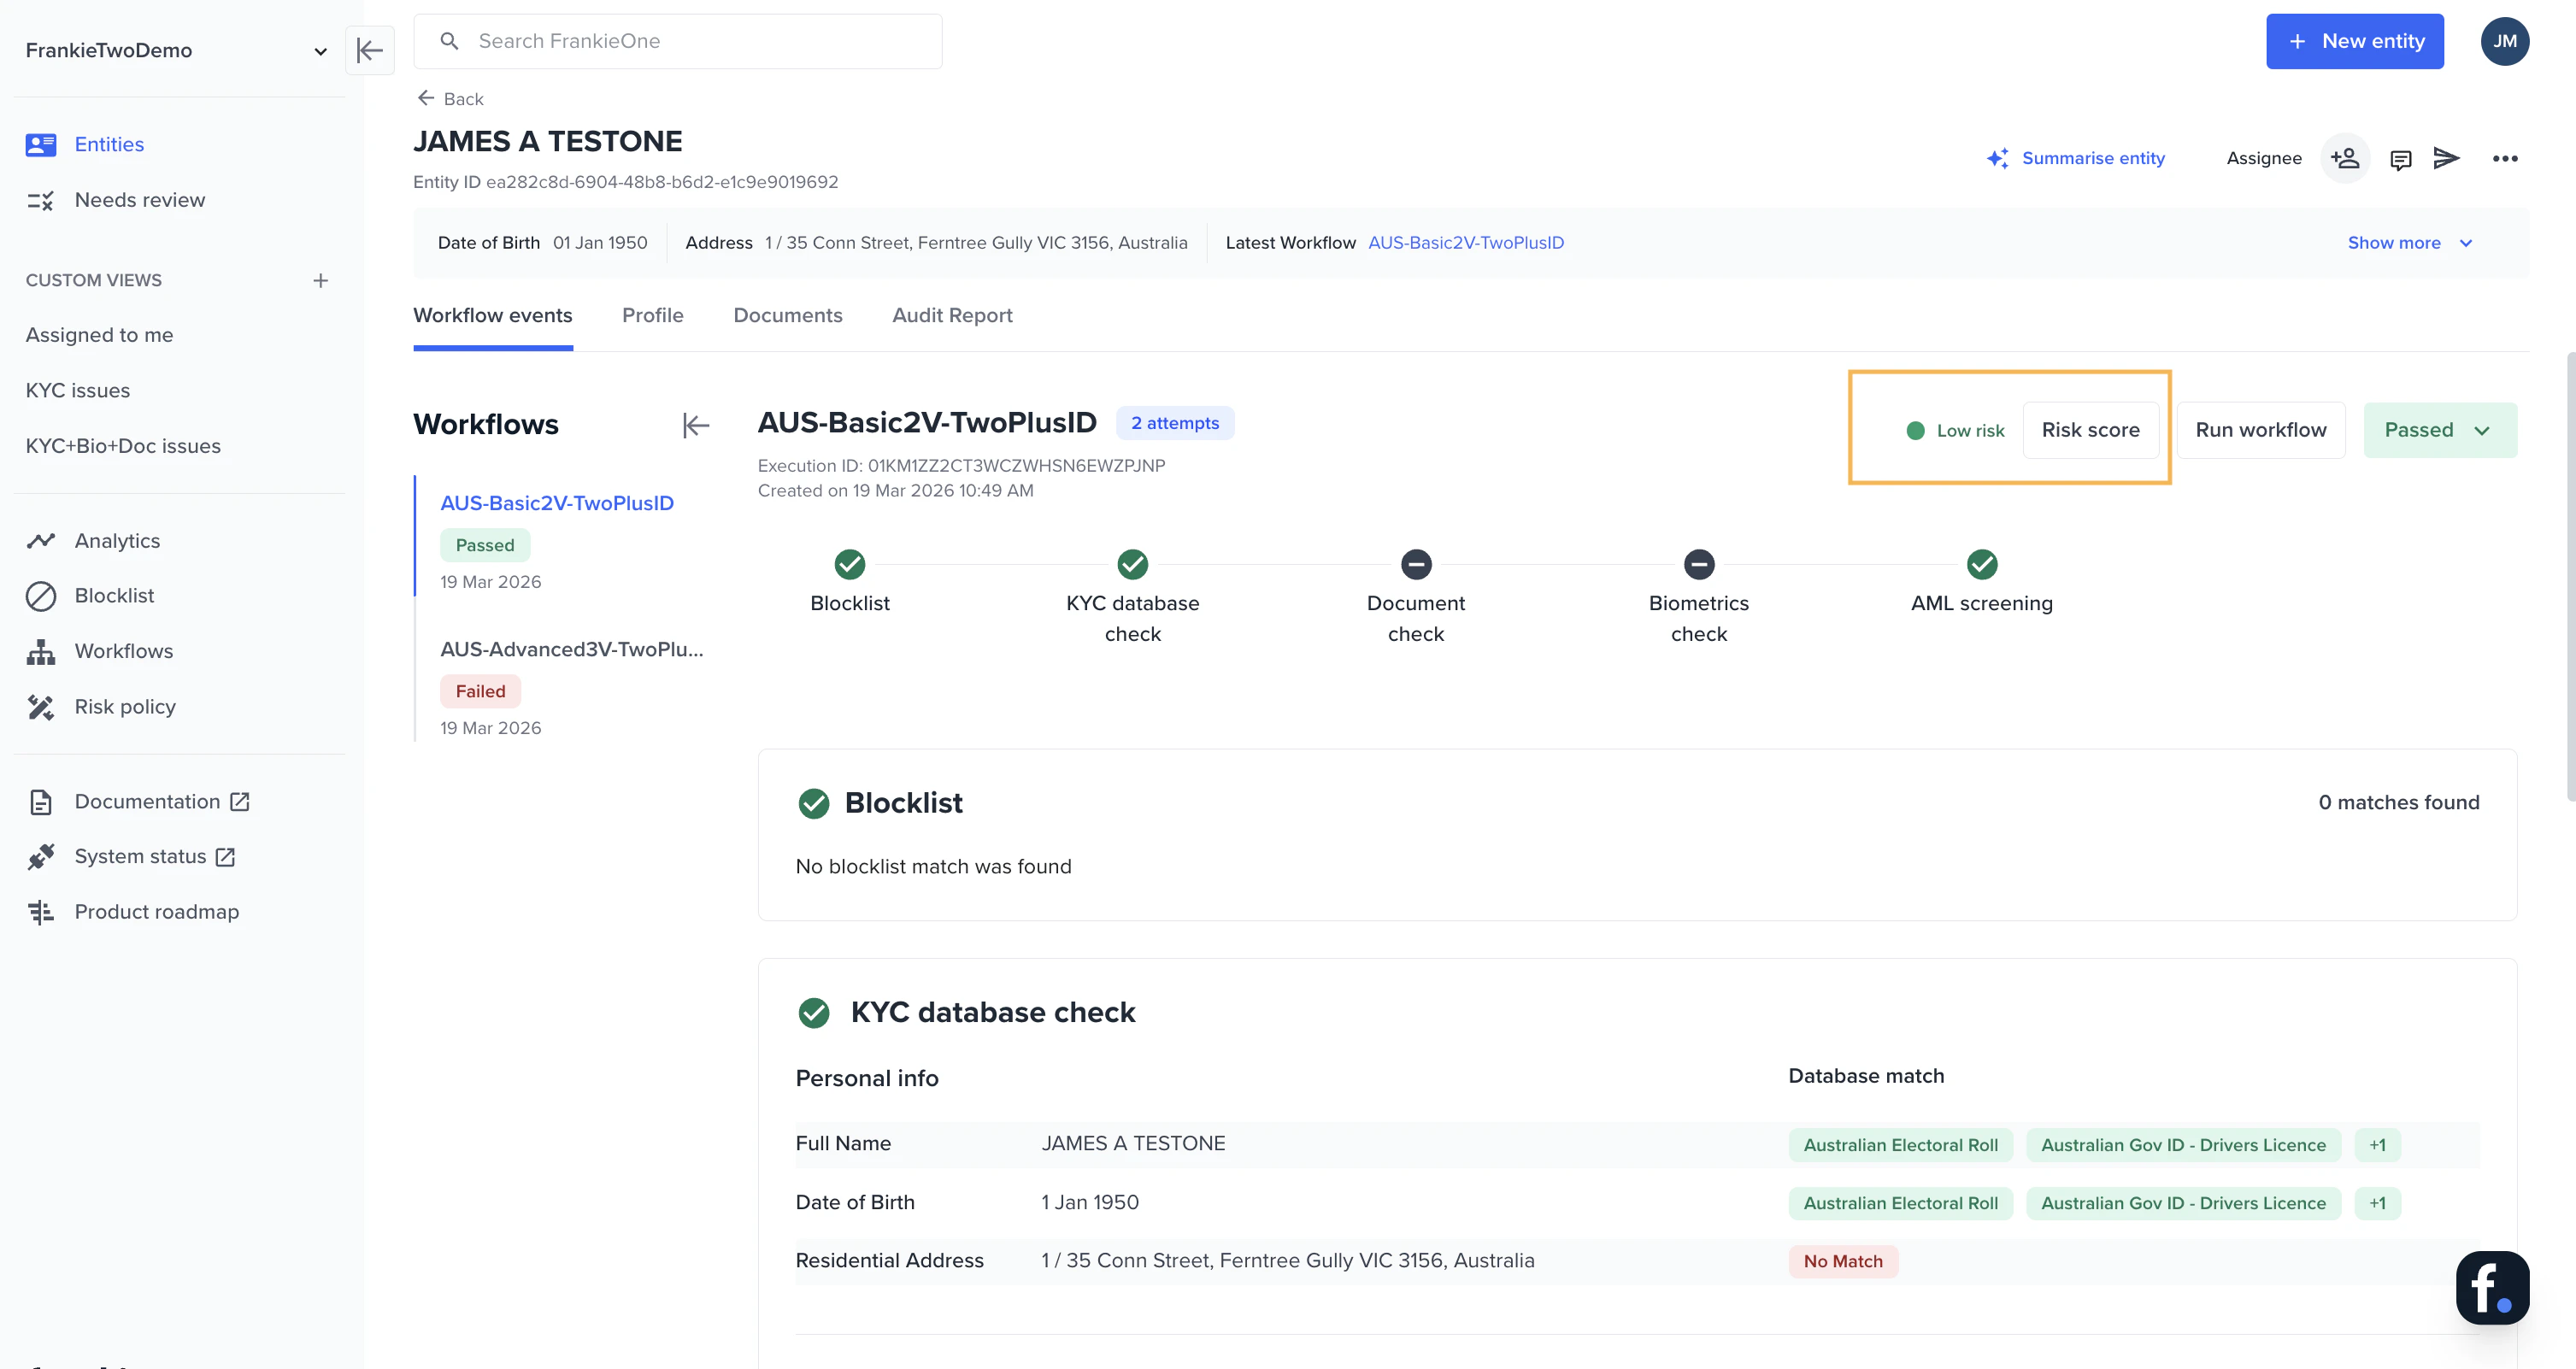Click the send paper-plane icon
Viewport: 2576px width, 1369px height.
[x=2446, y=158]
